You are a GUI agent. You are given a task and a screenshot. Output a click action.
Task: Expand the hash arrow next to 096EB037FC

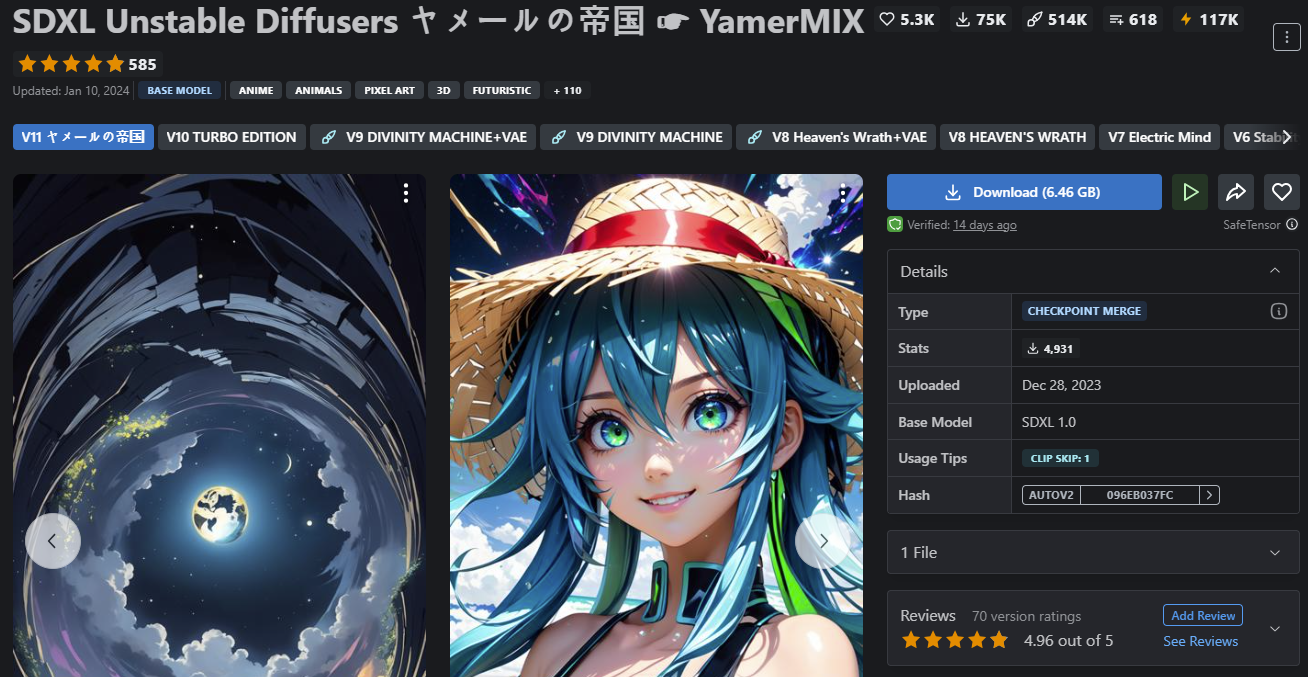coord(1209,494)
